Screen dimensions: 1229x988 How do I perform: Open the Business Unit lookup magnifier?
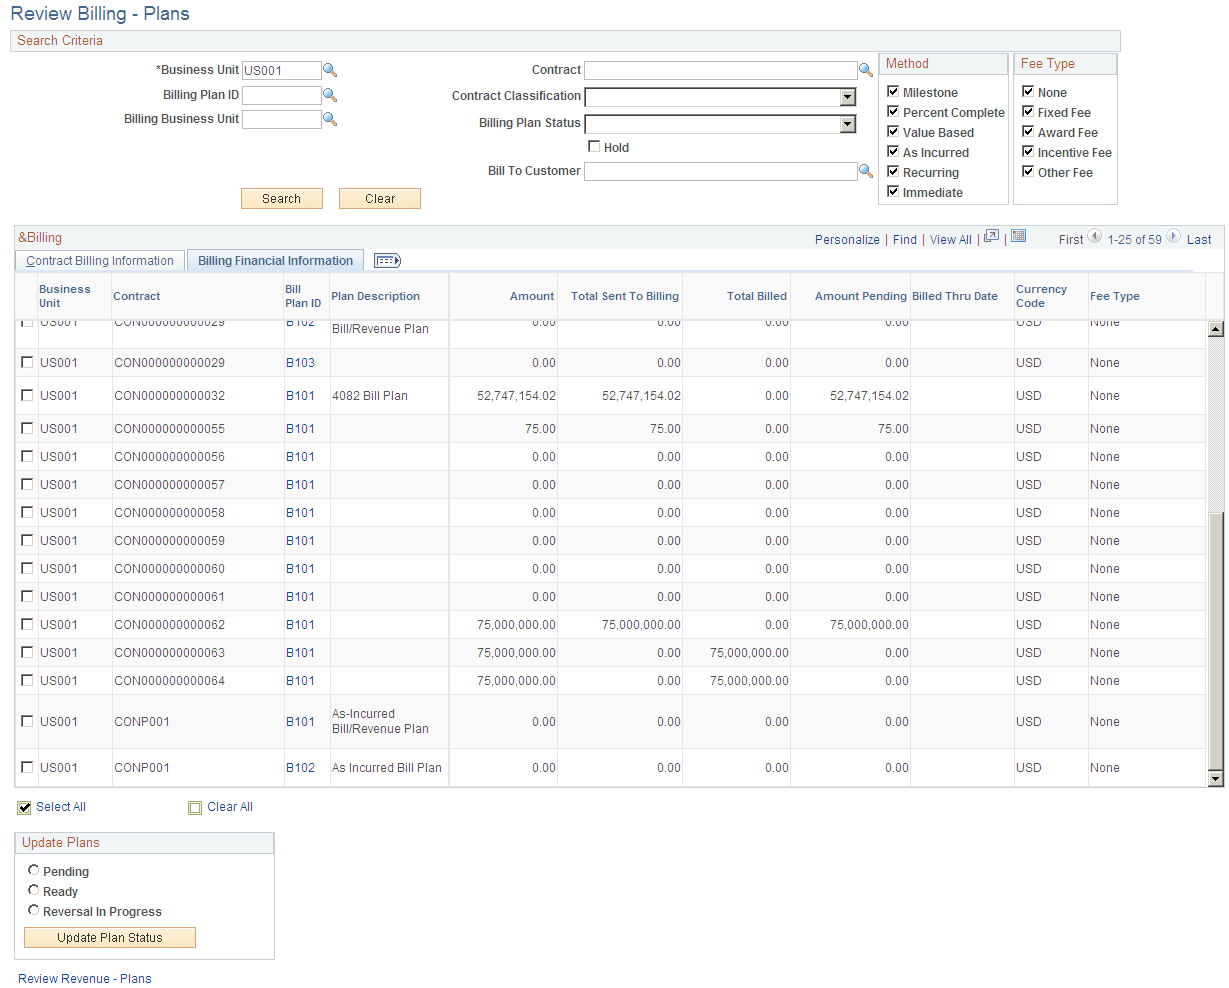(x=330, y=70)
